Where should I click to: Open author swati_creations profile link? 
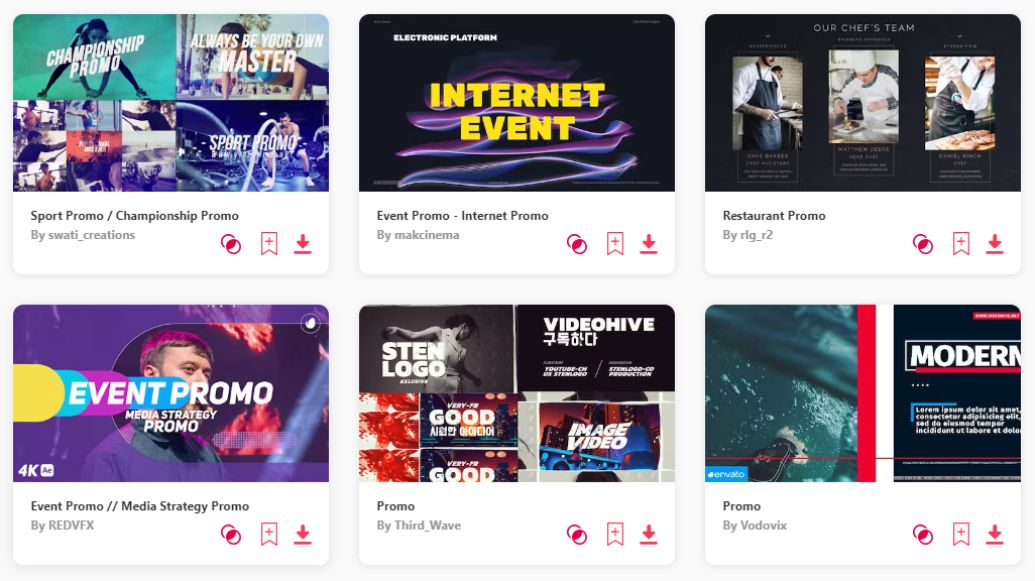coord(91,235)
